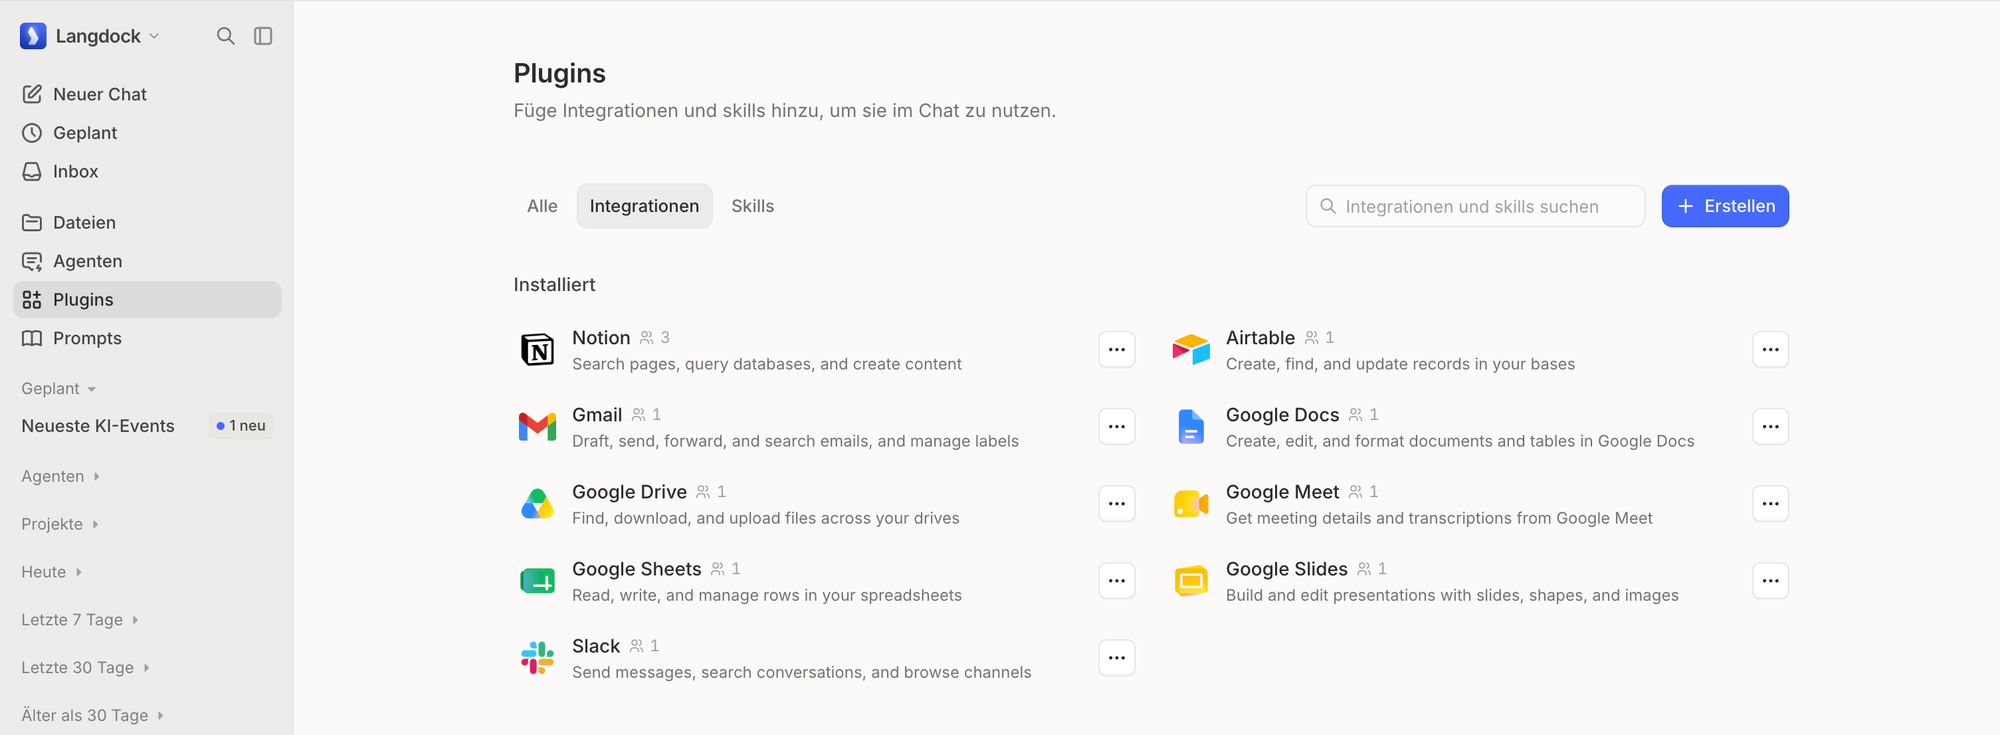
Task: Start a Neuer Chat
Action: 147,94
